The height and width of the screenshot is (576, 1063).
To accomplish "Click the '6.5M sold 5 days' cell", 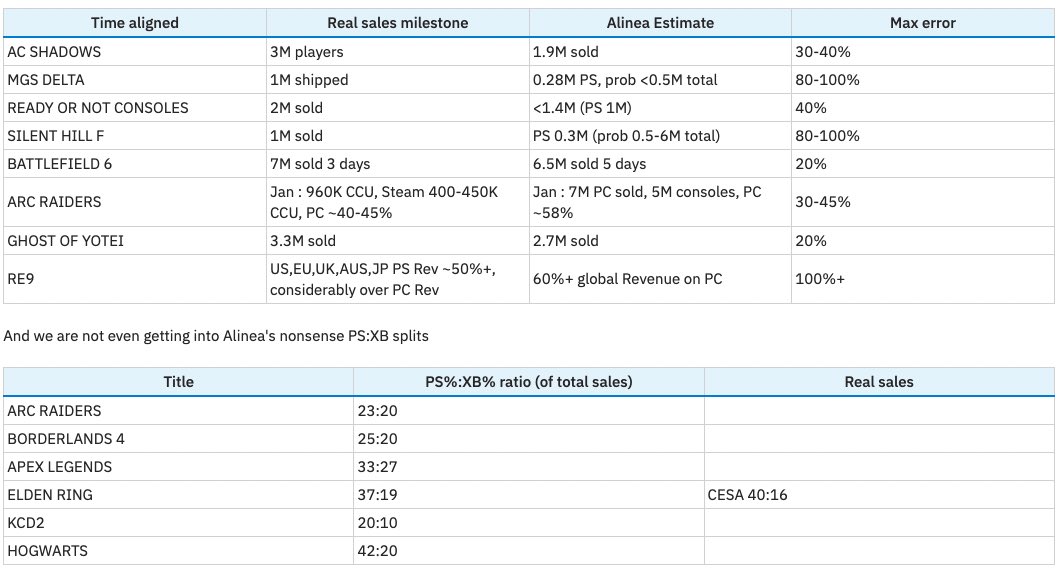I will tap(660, 164).
